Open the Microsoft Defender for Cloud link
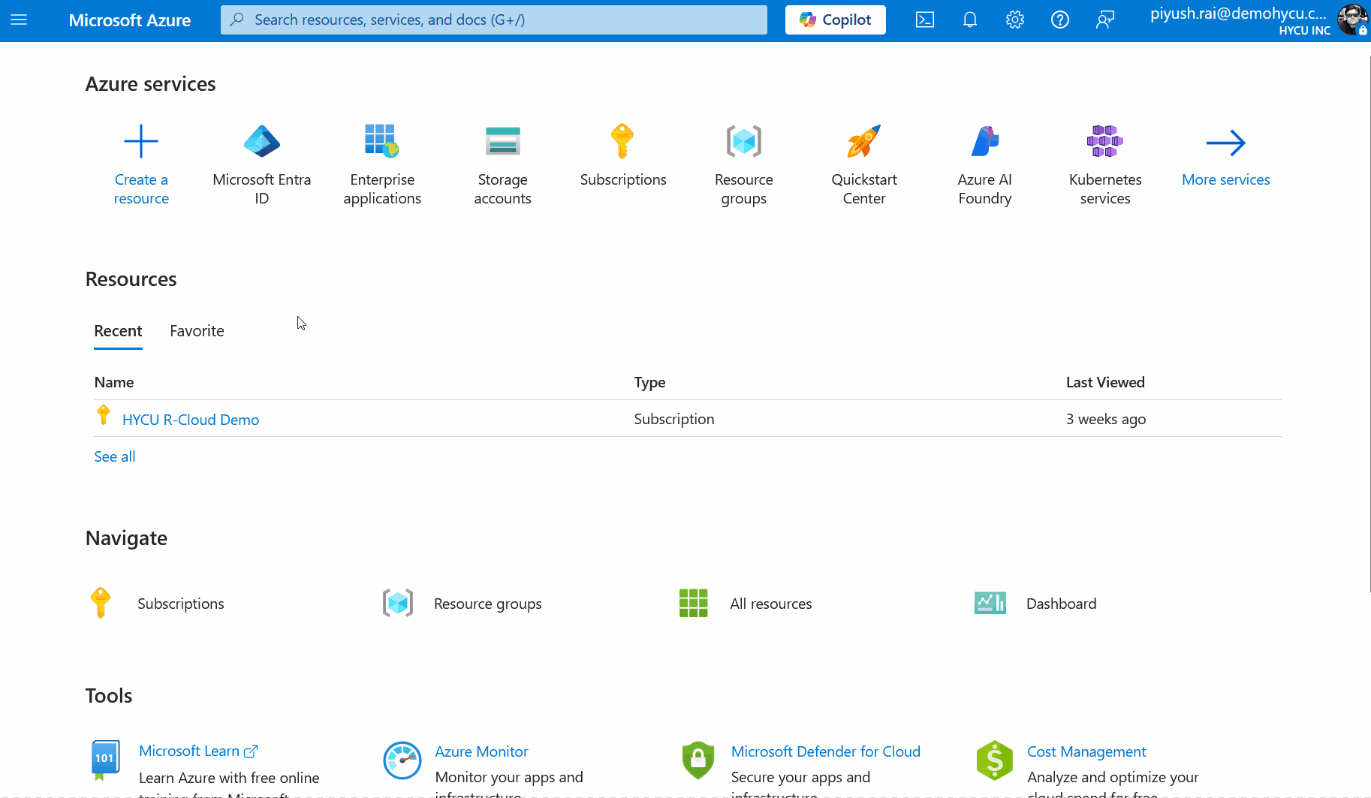The image size is (1371, 798). (826, 752)
